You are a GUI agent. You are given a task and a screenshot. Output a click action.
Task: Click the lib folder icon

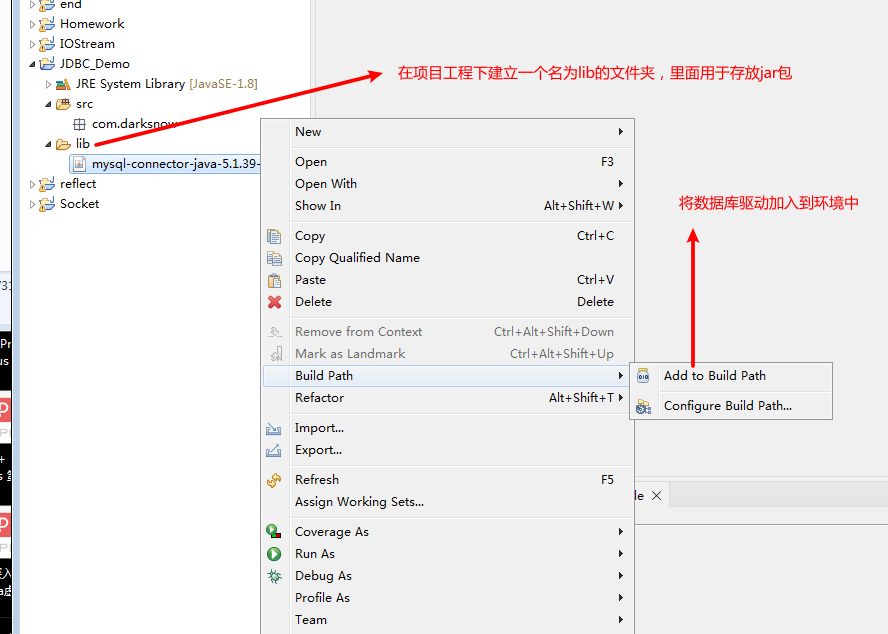click(x=63, y=144)
